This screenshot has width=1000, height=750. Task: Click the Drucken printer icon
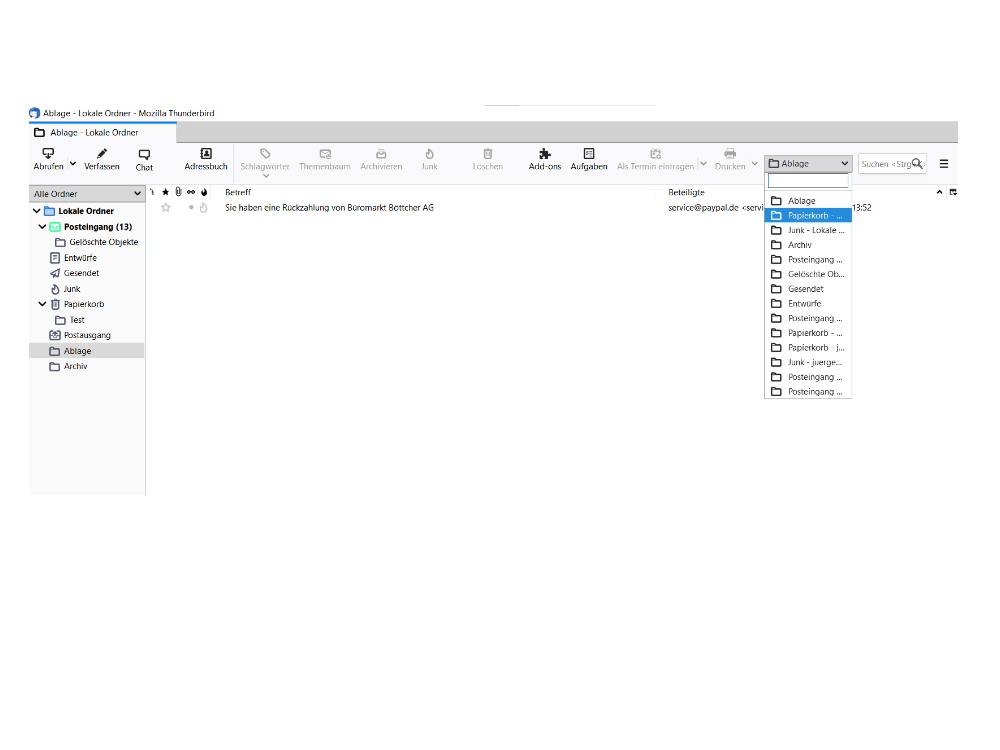pos(730,153)
